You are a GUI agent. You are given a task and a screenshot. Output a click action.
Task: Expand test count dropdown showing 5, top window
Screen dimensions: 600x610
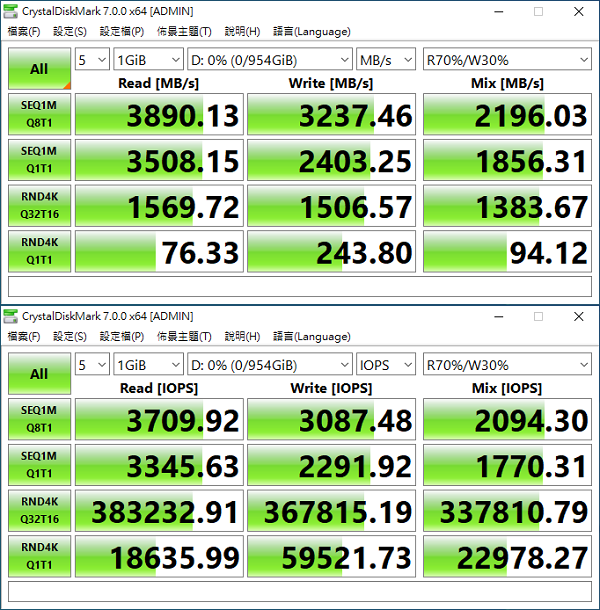[92, 60]
